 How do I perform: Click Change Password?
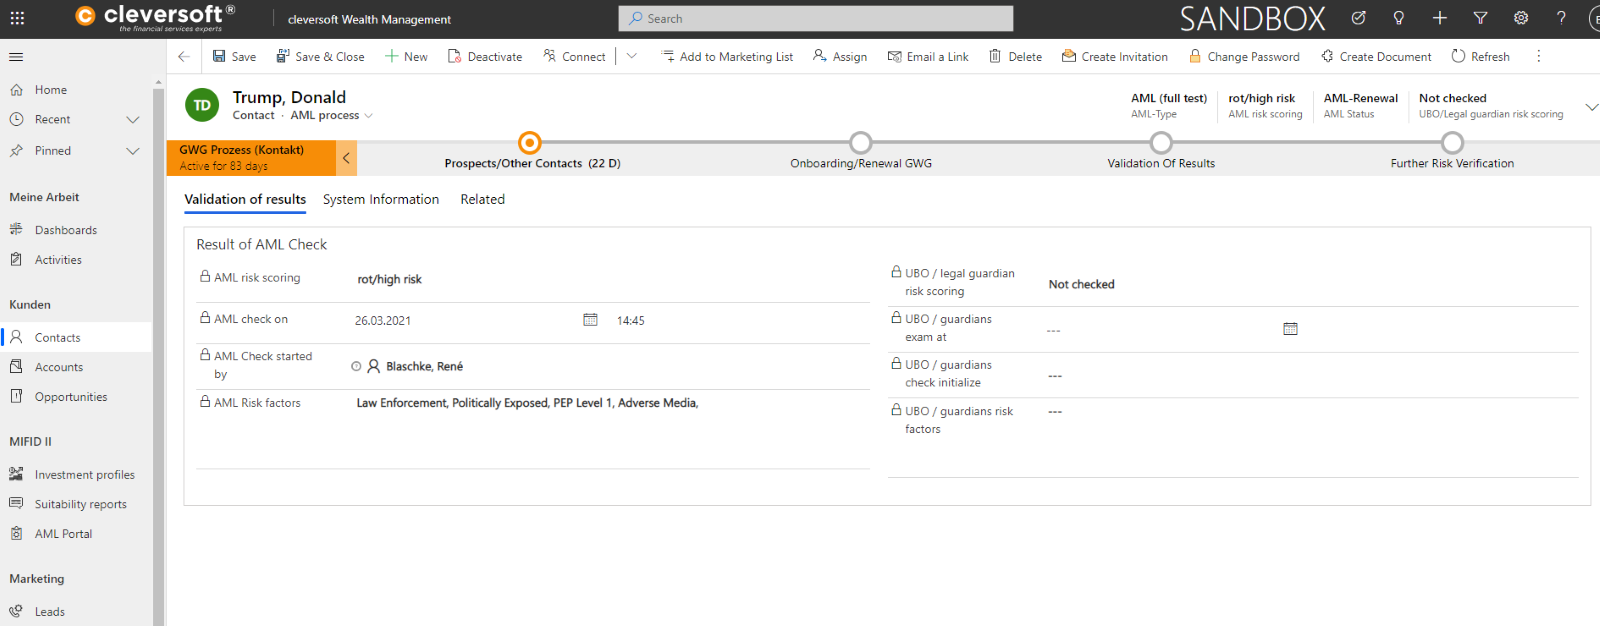(1244, 57)
